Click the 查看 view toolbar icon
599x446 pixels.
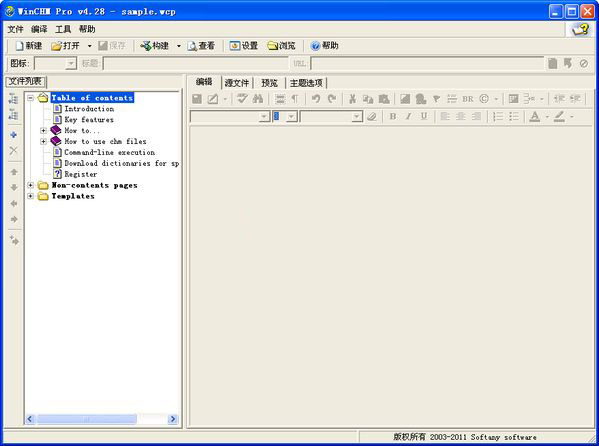[x=192, y=46]
